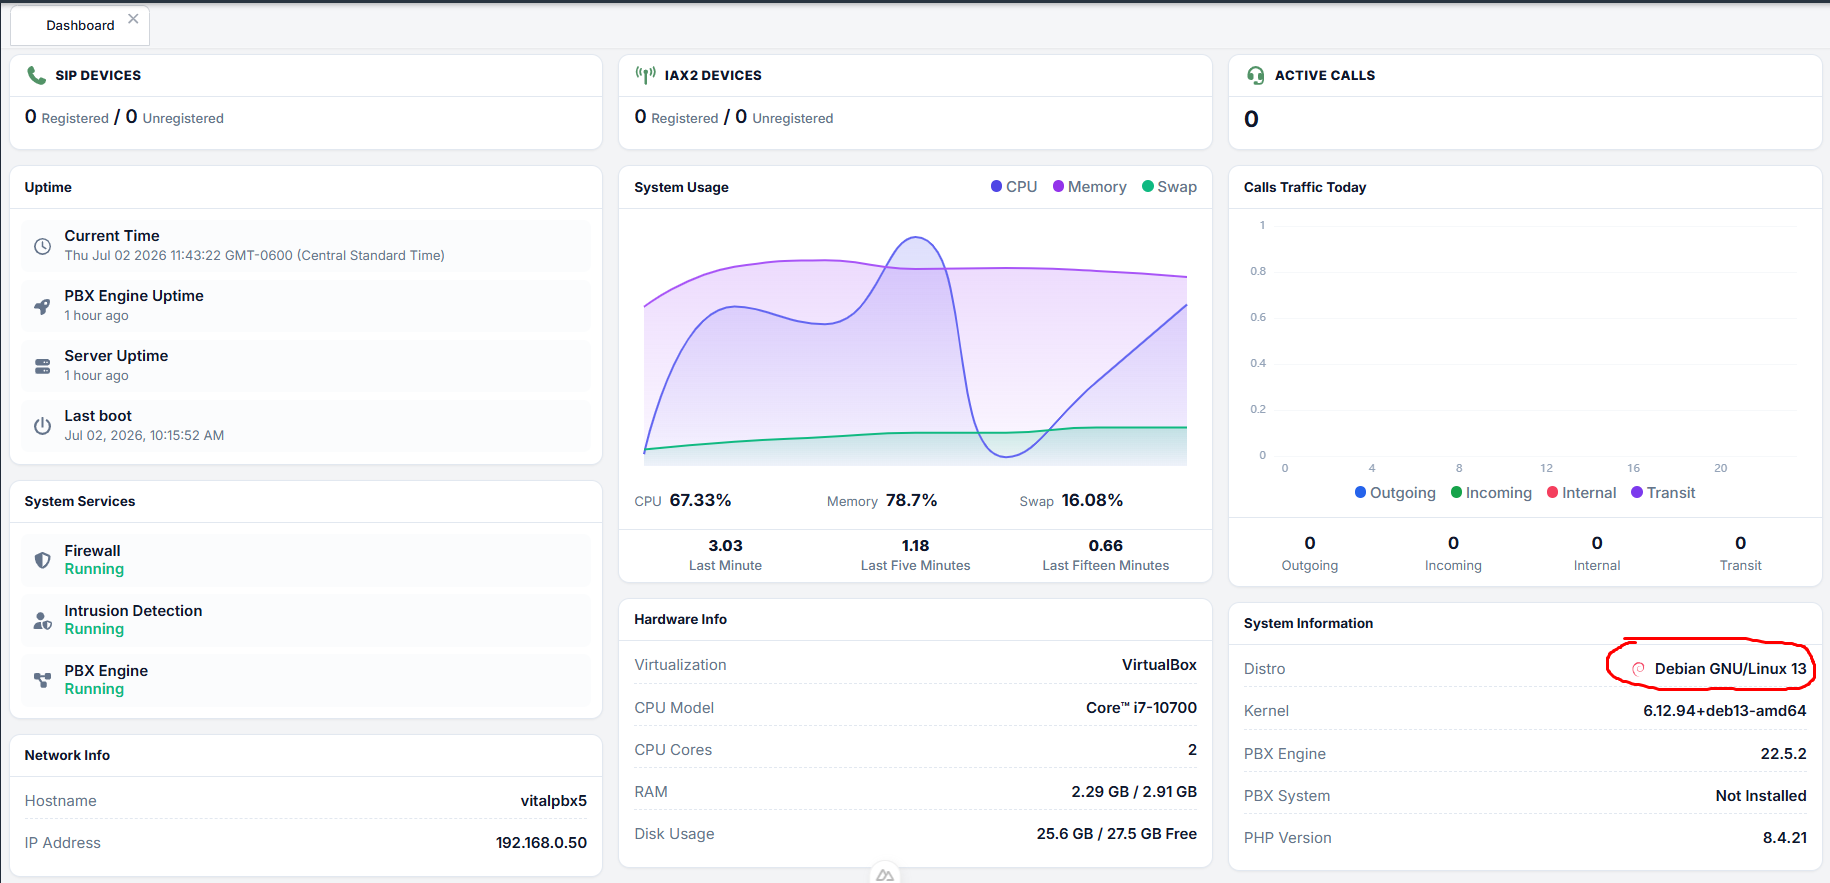Click the Firewall shield icon

pyautogui.click(x=42, y=560)
